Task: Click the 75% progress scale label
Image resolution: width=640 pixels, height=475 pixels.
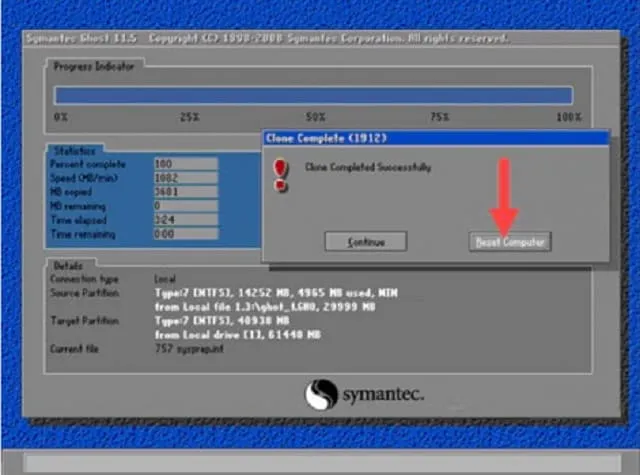Action: (440, 118)
